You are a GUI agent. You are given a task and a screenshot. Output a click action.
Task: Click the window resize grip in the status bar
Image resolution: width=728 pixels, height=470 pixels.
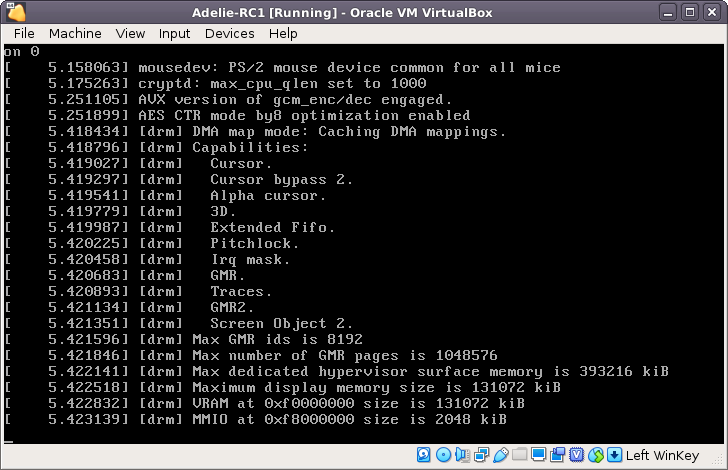click(x=717, y=459)
